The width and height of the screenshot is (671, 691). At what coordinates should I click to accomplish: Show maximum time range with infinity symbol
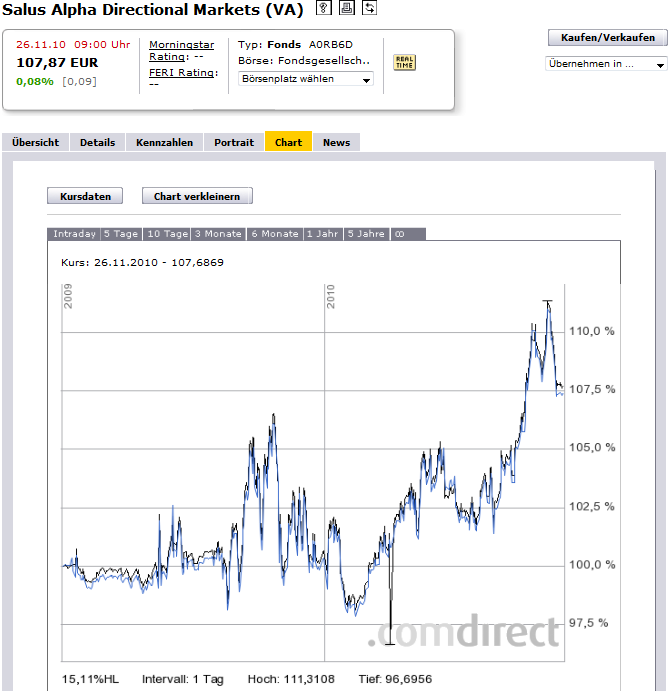coord(399,234)
